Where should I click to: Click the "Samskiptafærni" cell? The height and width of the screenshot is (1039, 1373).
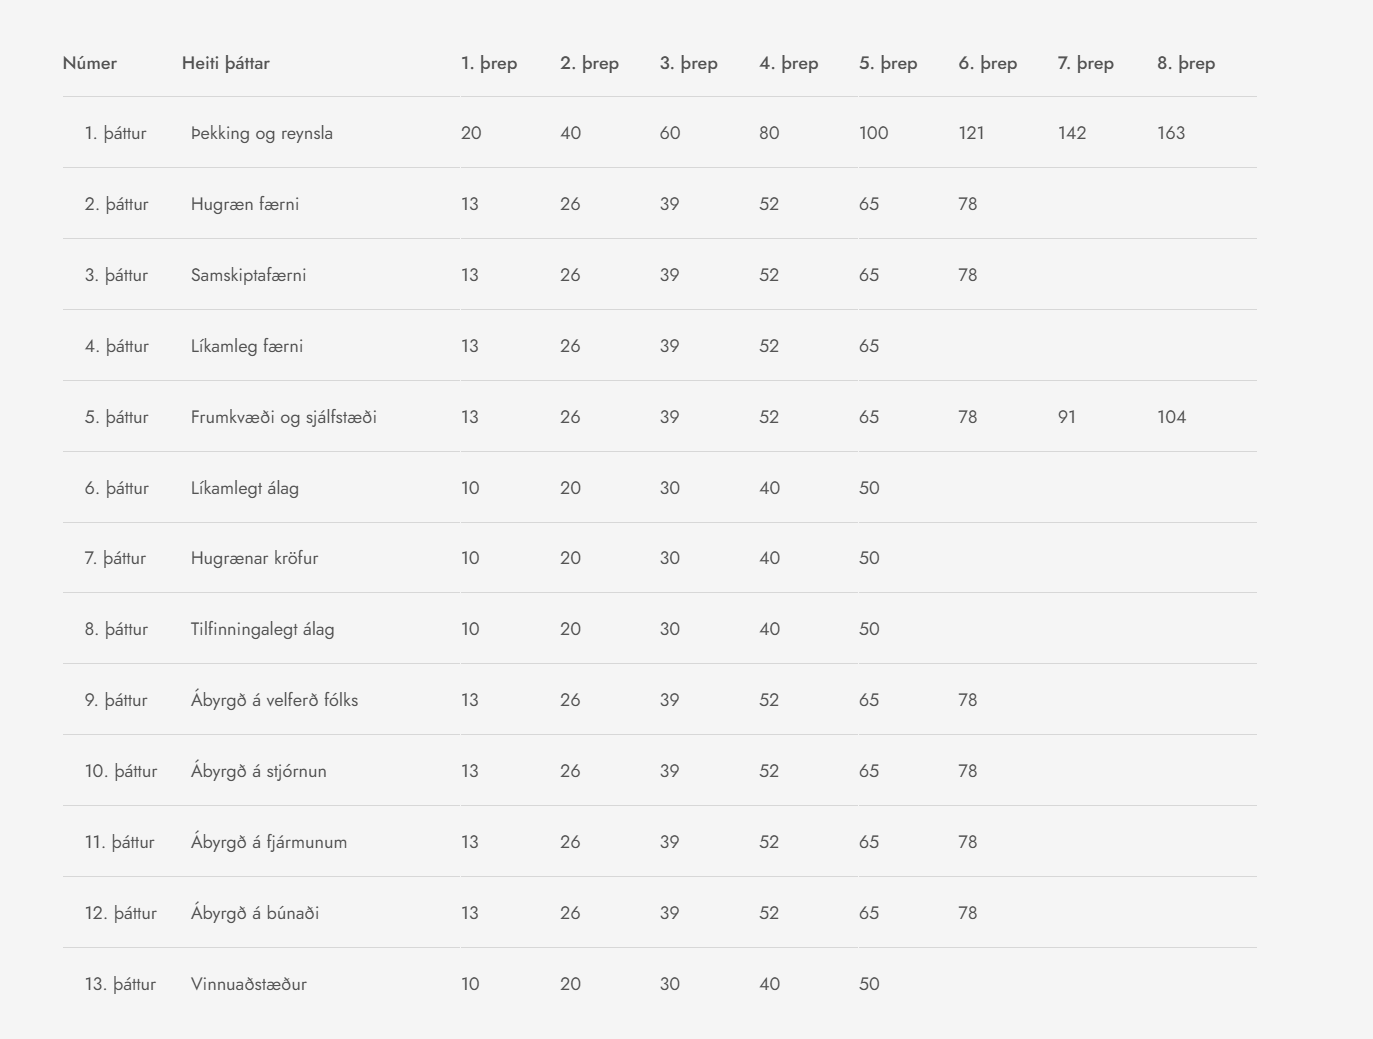click(x=249, y=275)
